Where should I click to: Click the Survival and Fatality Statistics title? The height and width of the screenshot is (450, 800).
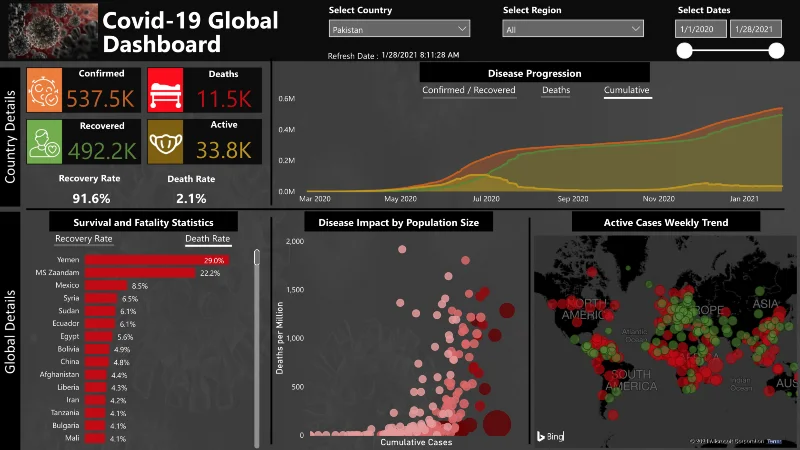point(143,222)
